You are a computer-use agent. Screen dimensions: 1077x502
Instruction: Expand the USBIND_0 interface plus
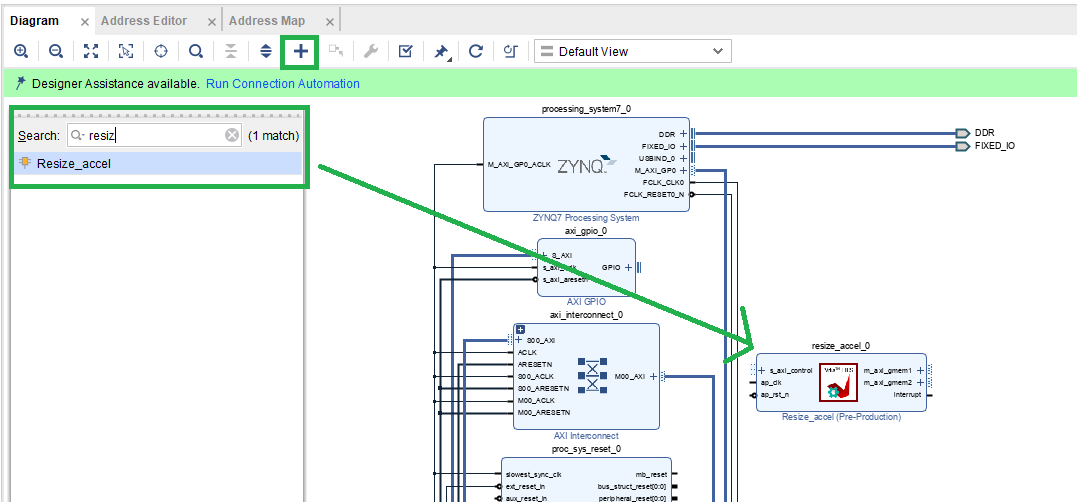pyautogui.click(x=683, y=158)
